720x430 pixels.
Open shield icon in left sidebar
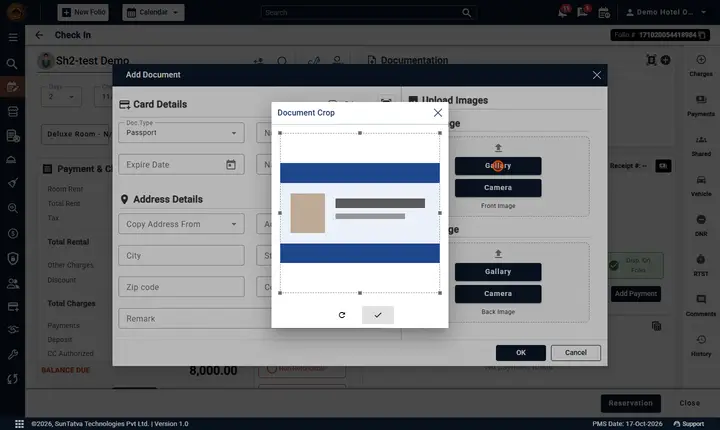(x=13, y=259)
